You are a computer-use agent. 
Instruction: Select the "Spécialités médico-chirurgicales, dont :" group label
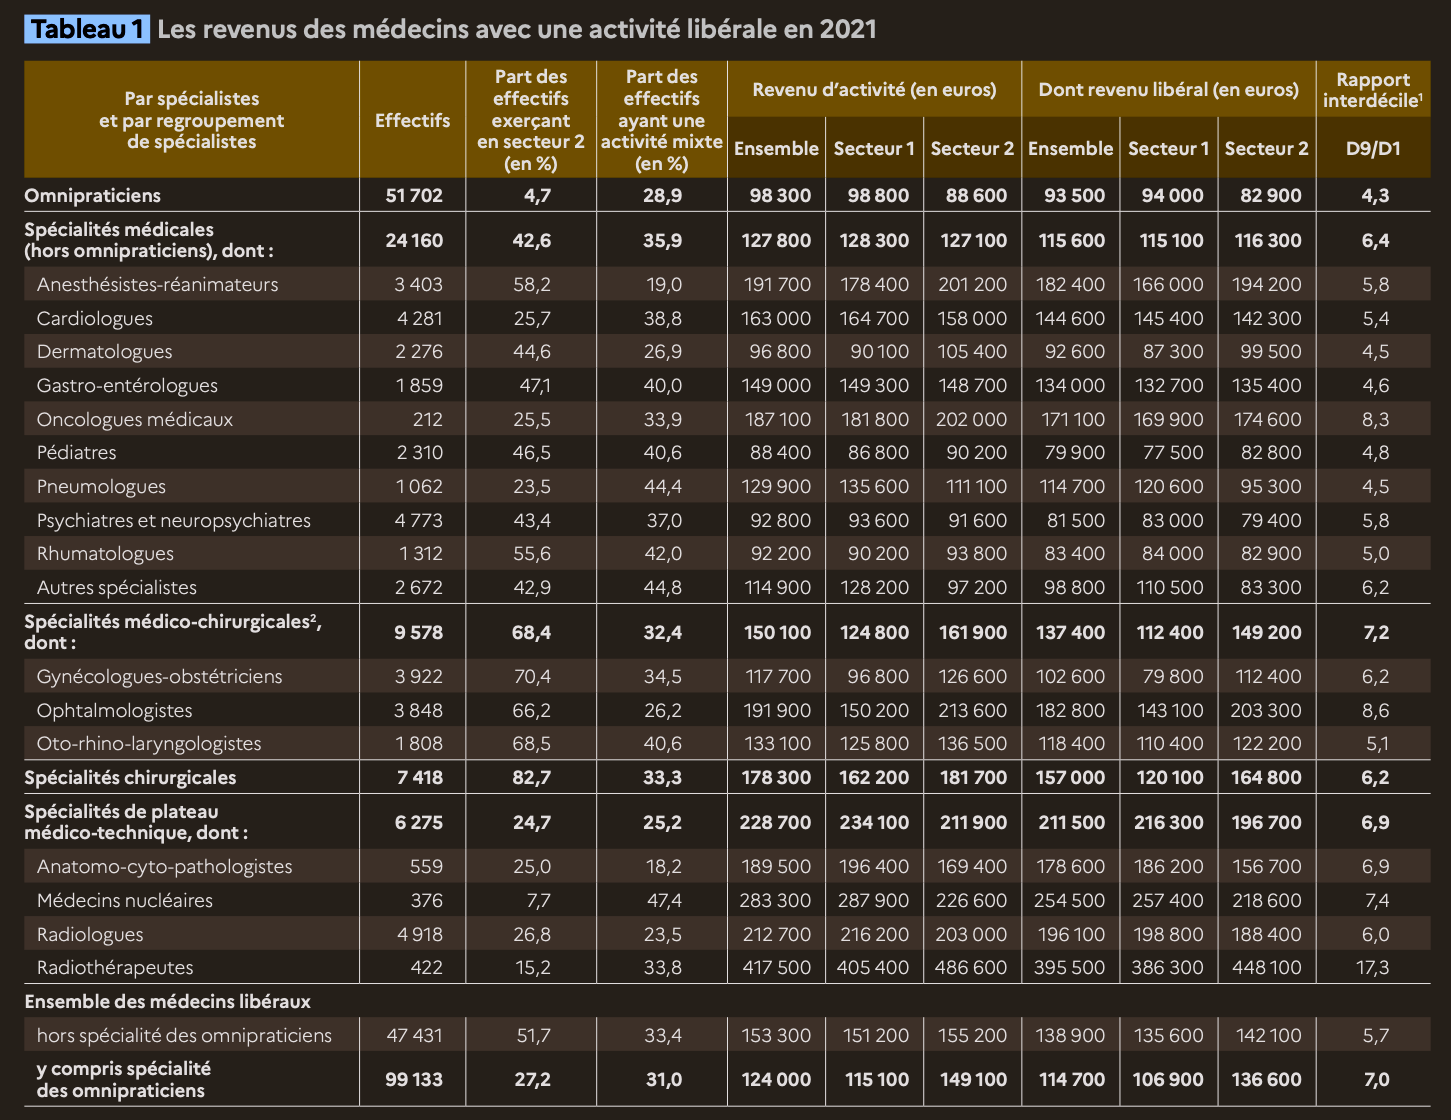click(173, 632)
